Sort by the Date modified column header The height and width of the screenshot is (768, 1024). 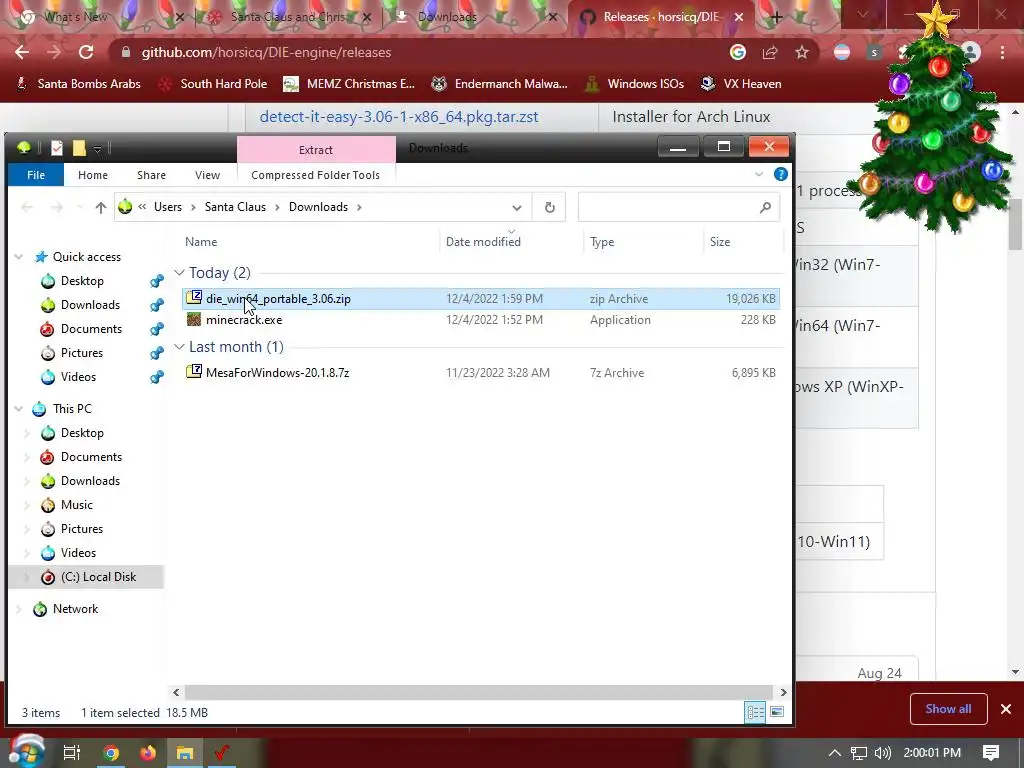483,242
